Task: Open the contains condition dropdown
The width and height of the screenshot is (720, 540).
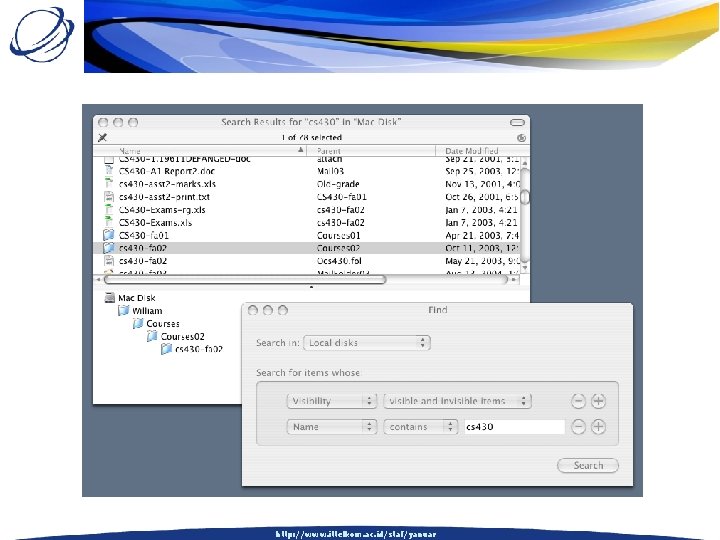Action: pos(421,427)
